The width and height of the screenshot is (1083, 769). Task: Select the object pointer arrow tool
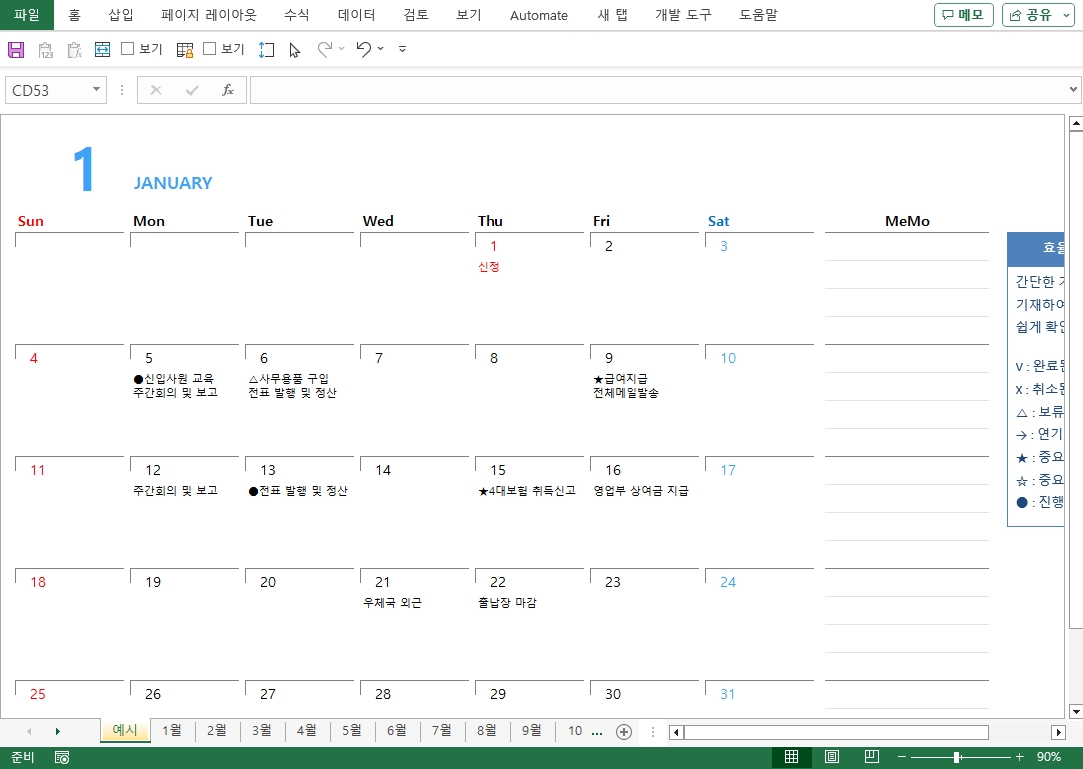pos(295,50)
